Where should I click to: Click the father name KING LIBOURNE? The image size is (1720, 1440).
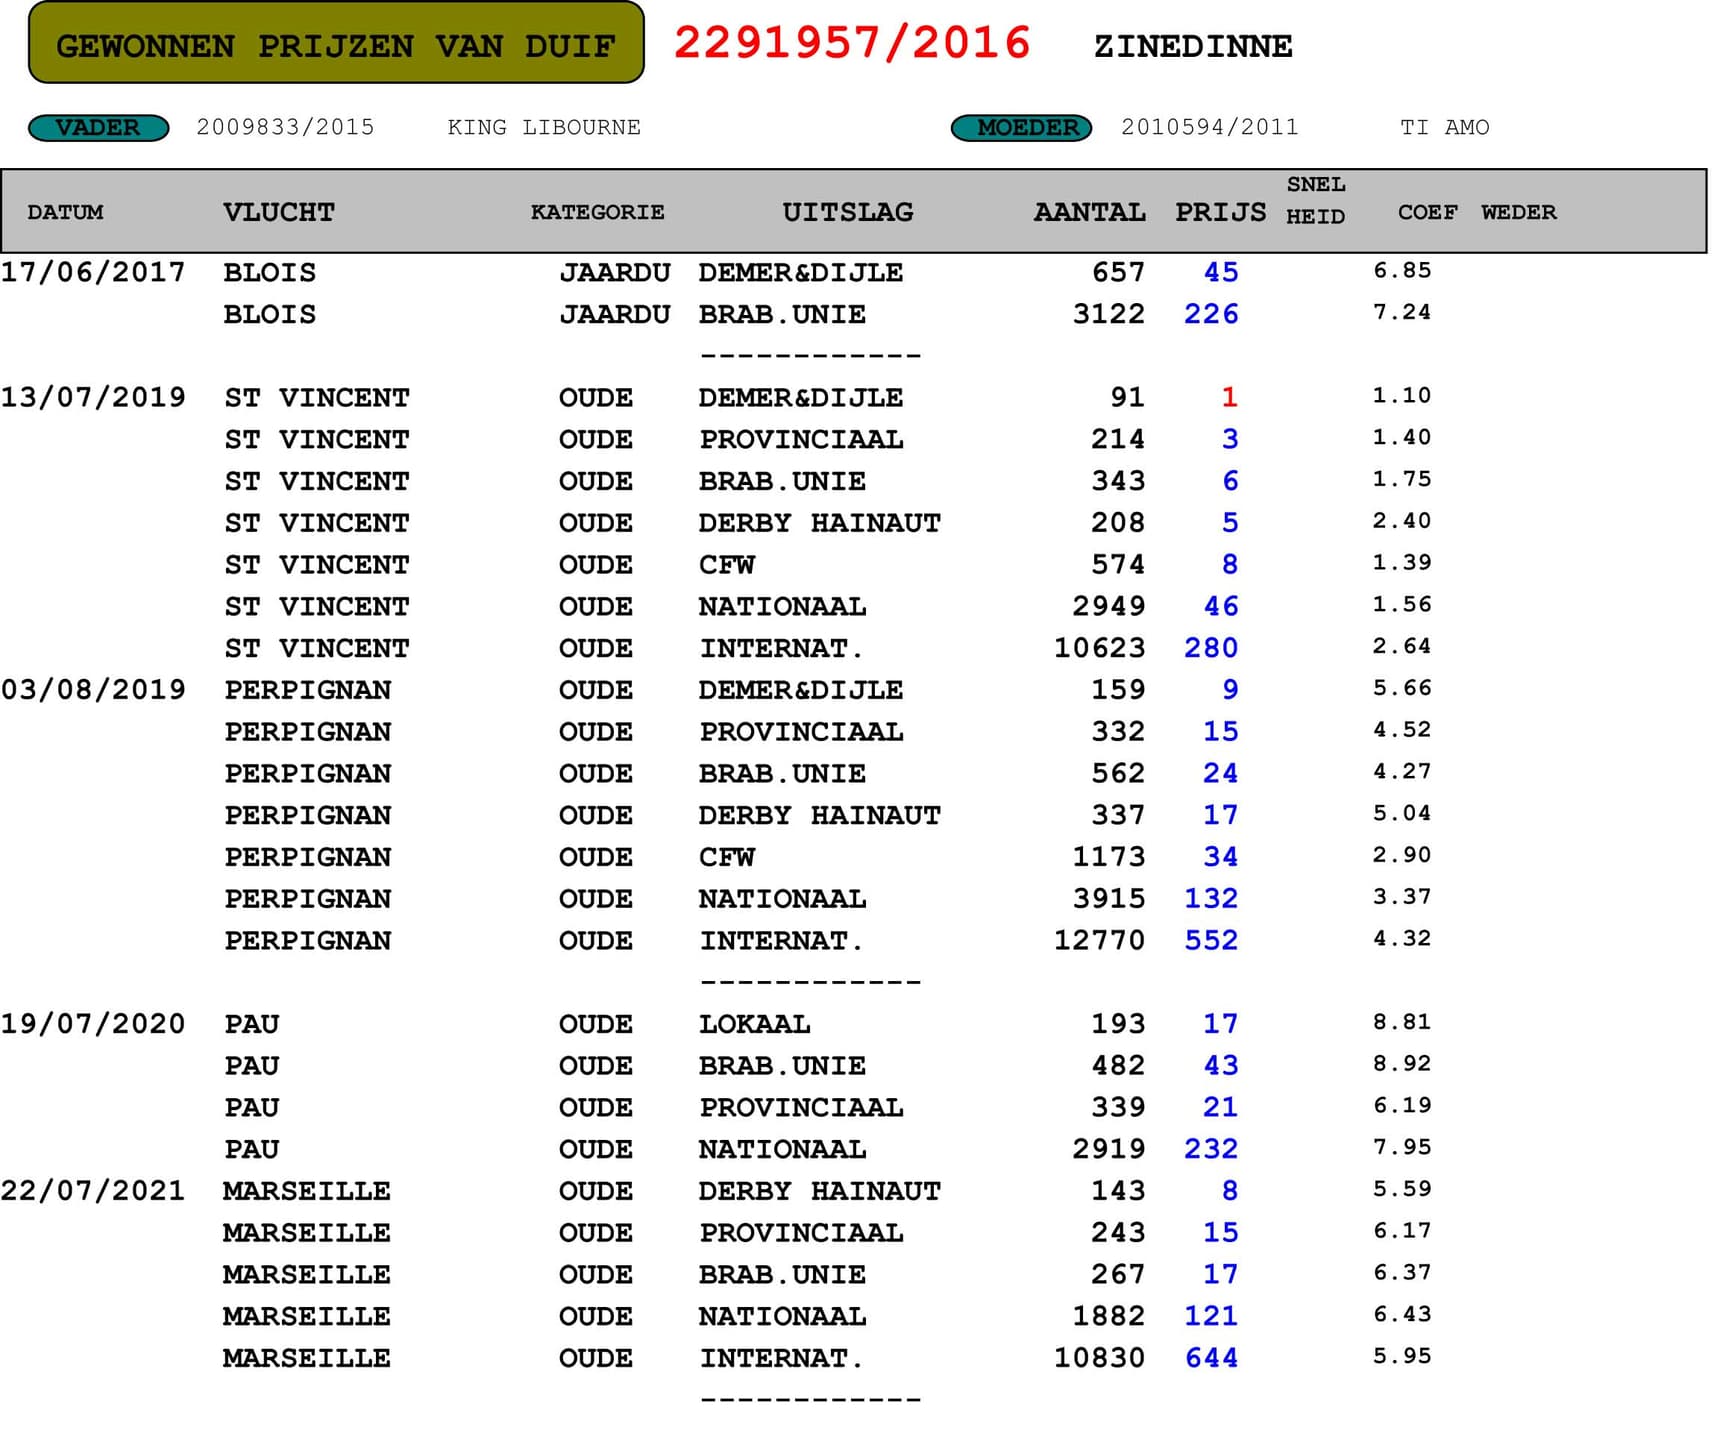coord(544,128)
